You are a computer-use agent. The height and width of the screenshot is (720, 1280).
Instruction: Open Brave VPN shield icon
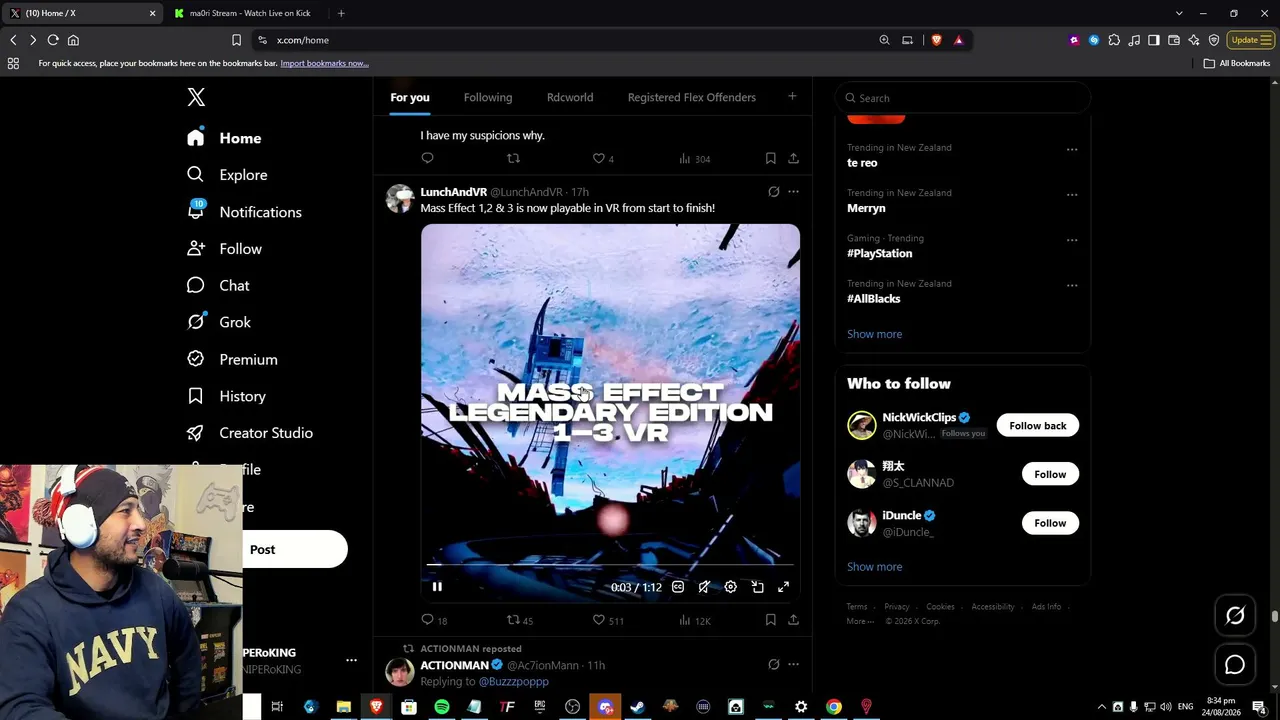tap(1214, 40)
